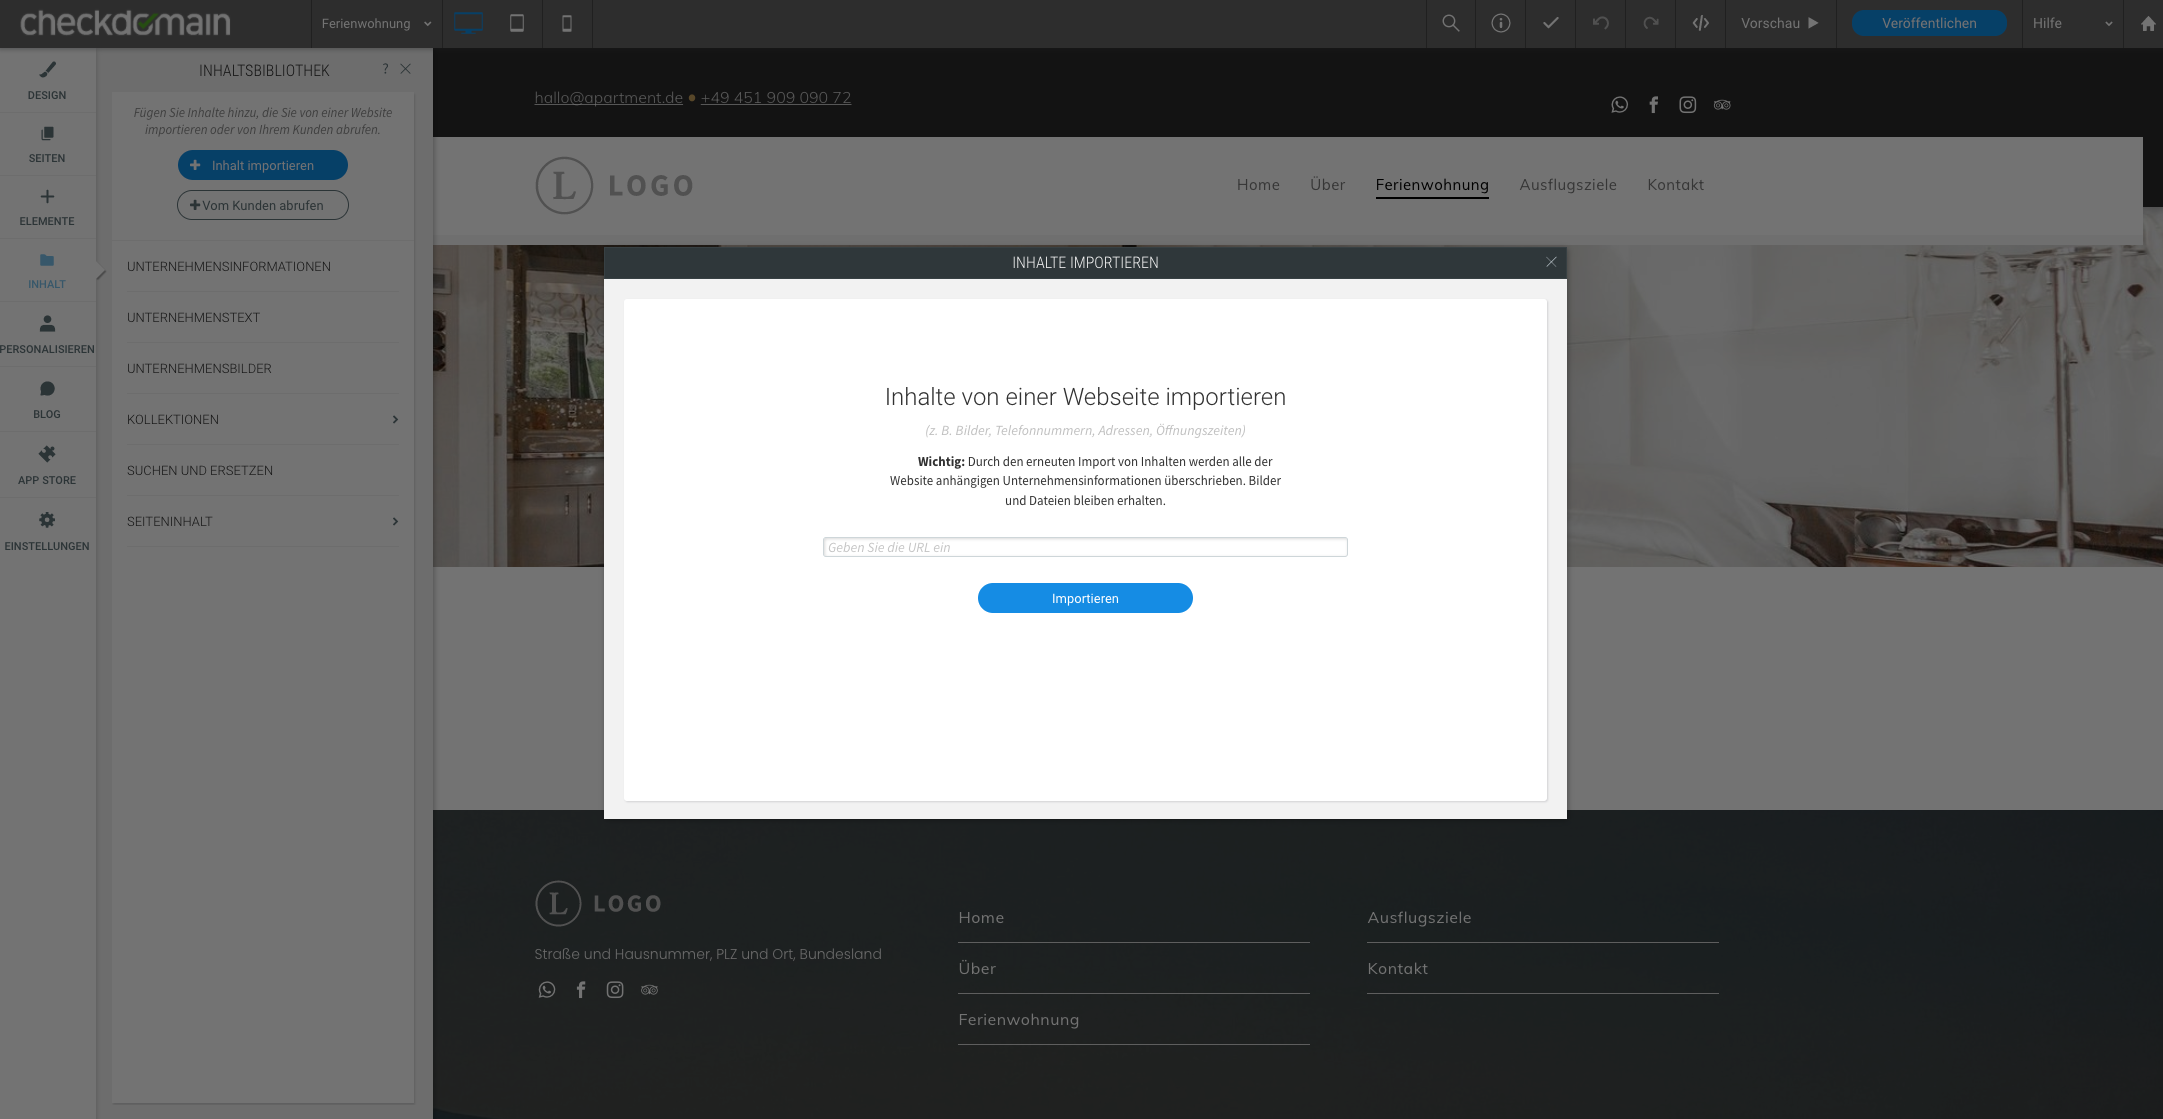Viewport: 2163px width, 1119px height.
Task: Click the Importieren button
Action: point(1085,597)
